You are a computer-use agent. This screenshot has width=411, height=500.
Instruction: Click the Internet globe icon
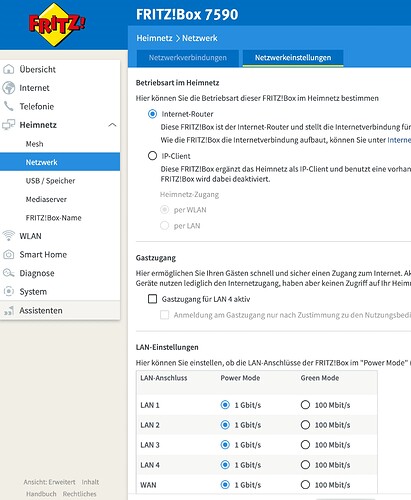tap(9, 88)
